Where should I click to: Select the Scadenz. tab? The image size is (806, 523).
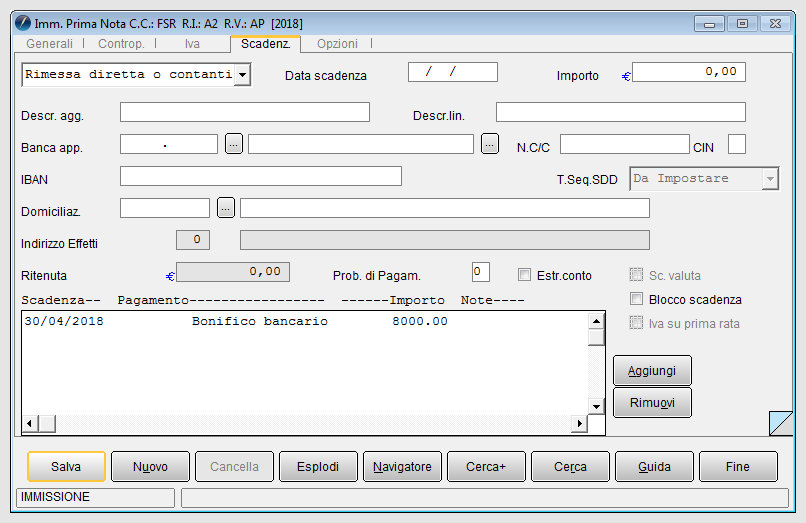[x=266, y=44]
